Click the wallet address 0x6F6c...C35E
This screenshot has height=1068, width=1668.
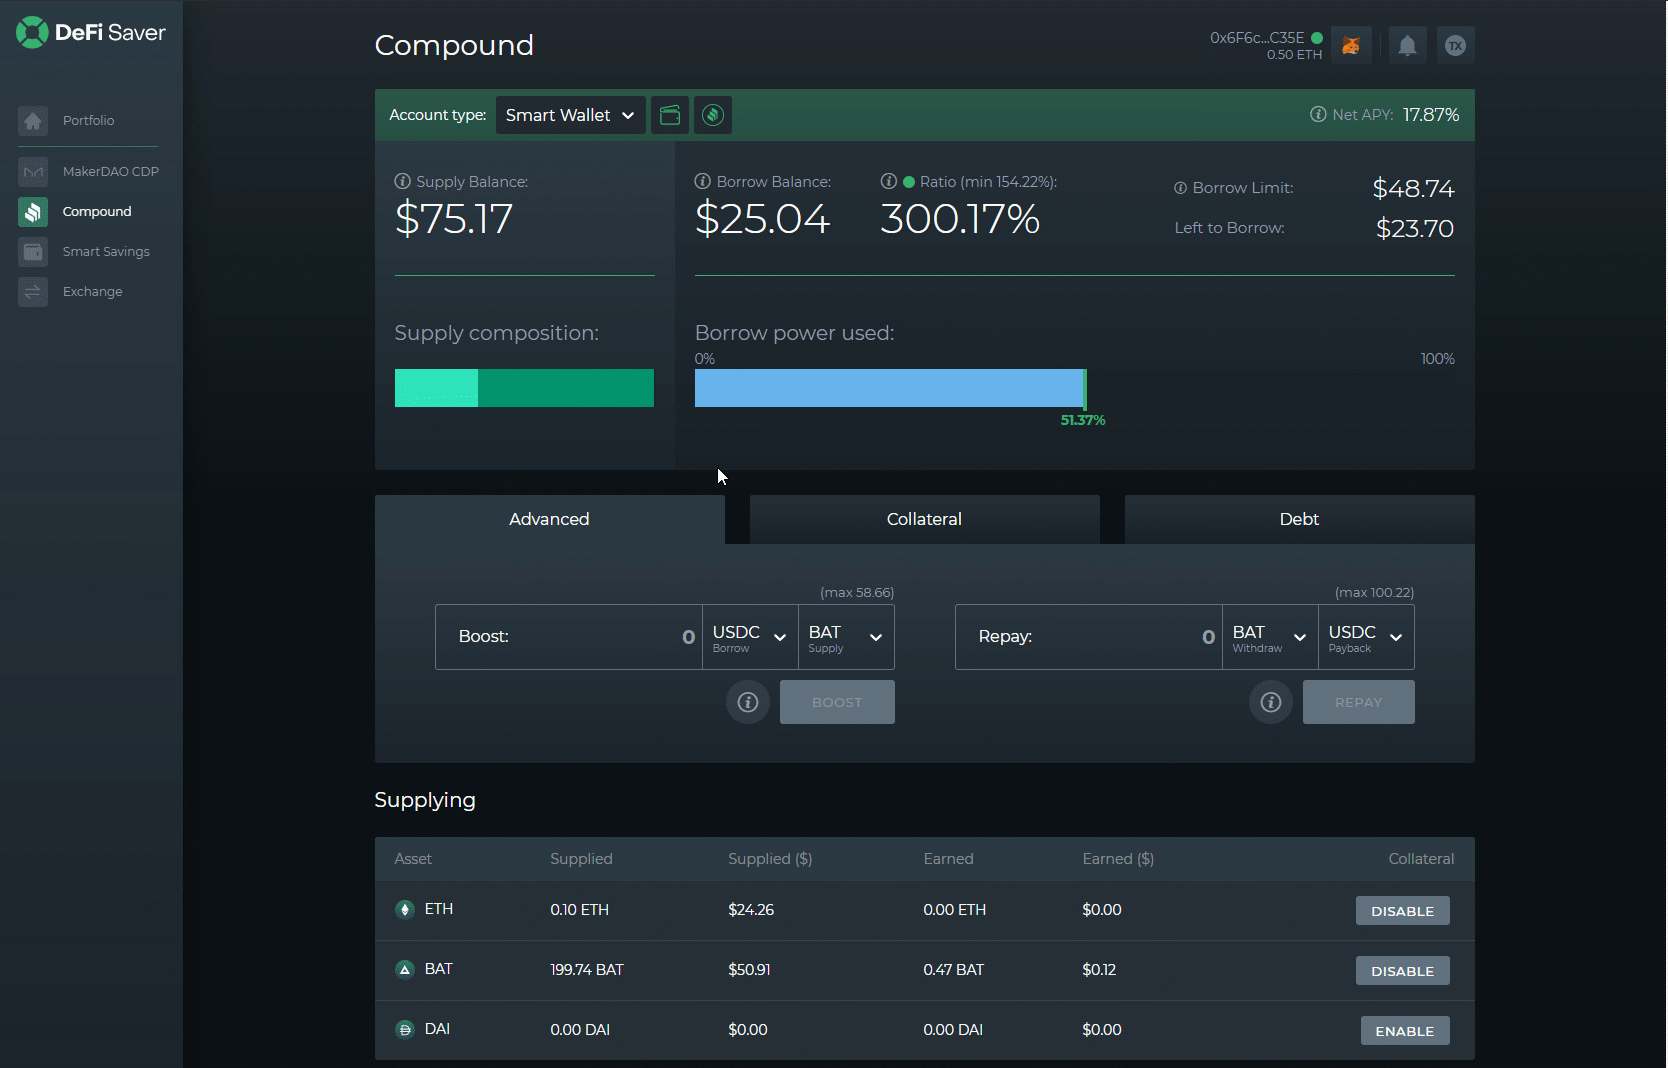(x=1257, y=38)
